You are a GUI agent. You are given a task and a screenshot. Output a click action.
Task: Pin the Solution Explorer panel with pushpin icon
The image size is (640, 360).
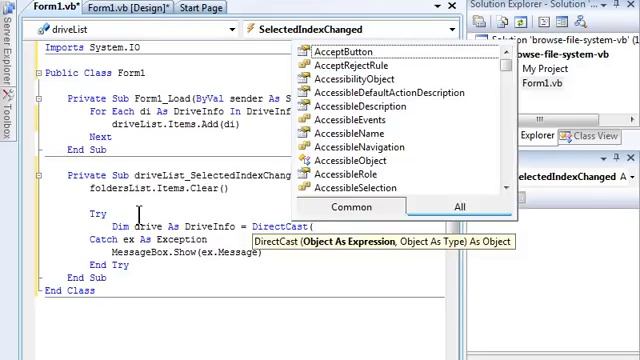(x=616, y=4)
